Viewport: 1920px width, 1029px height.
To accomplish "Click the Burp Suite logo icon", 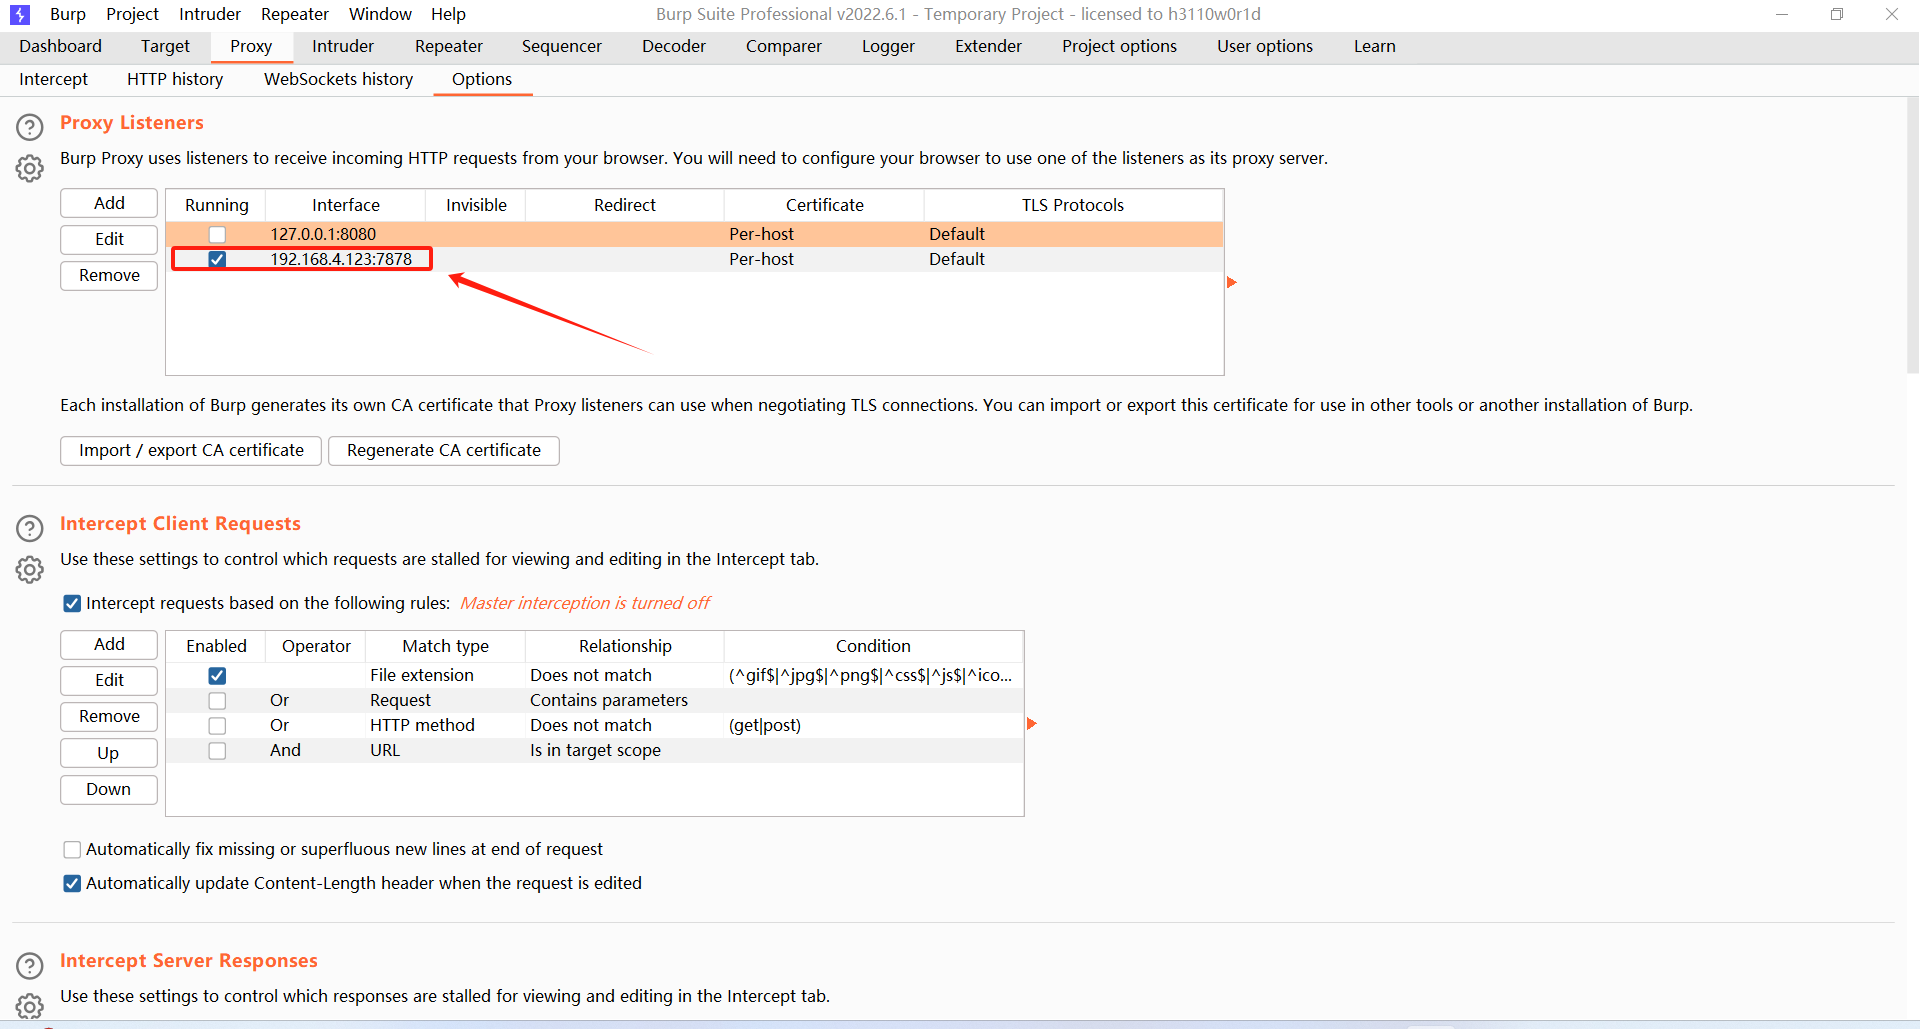I will [x=20, y=14].
